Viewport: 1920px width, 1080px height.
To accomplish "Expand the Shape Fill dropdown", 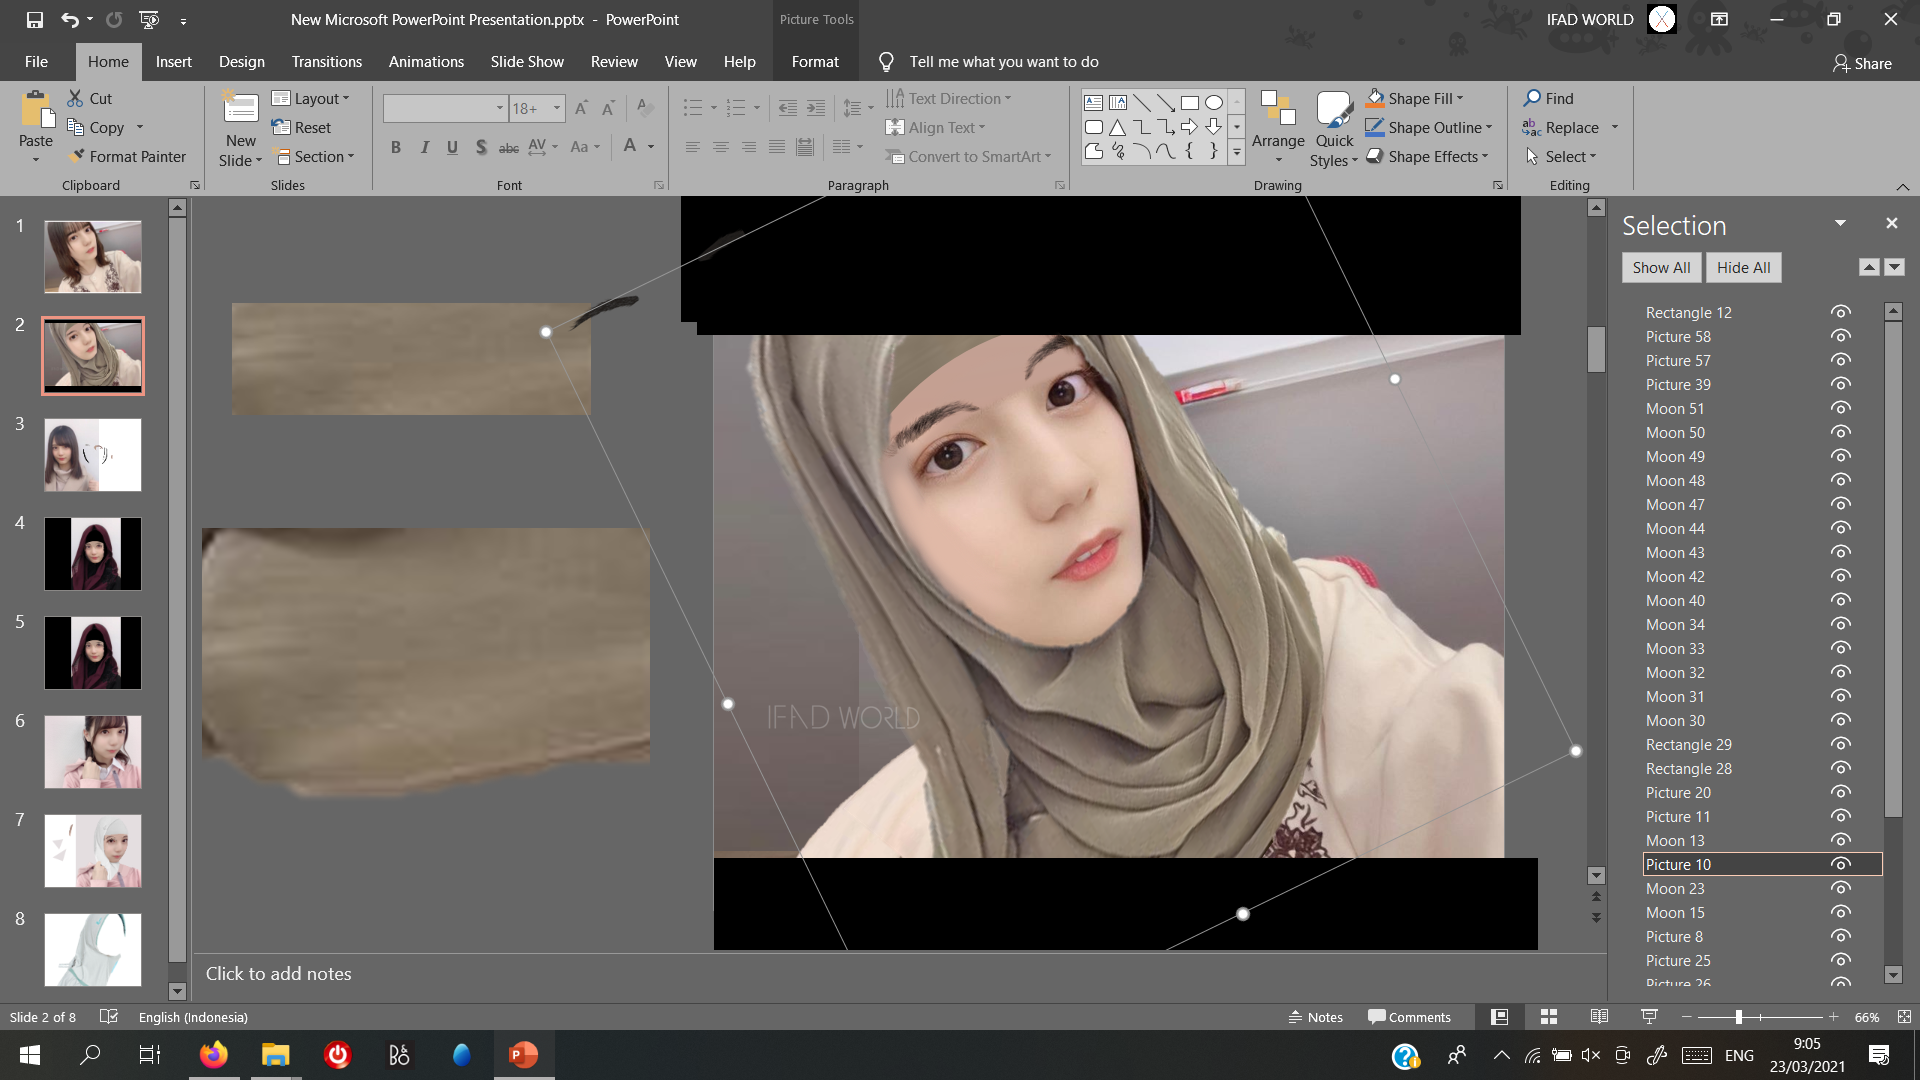I will click(1460, 98).
